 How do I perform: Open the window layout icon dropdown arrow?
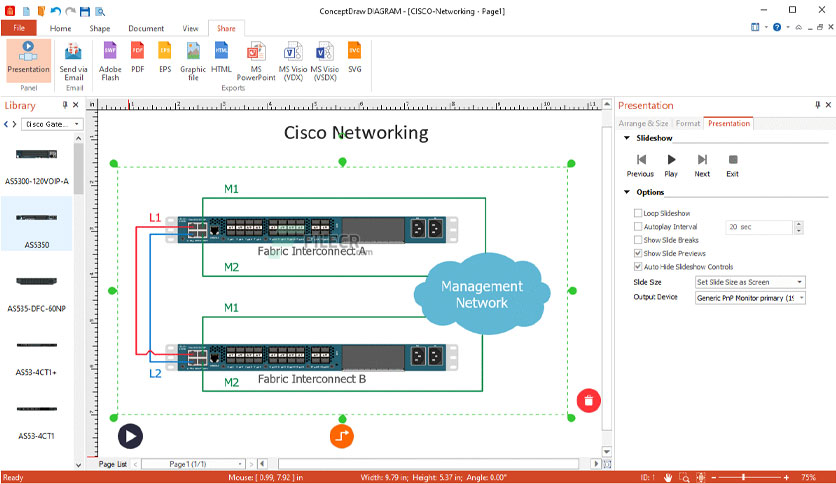click(x=766, y=27)
